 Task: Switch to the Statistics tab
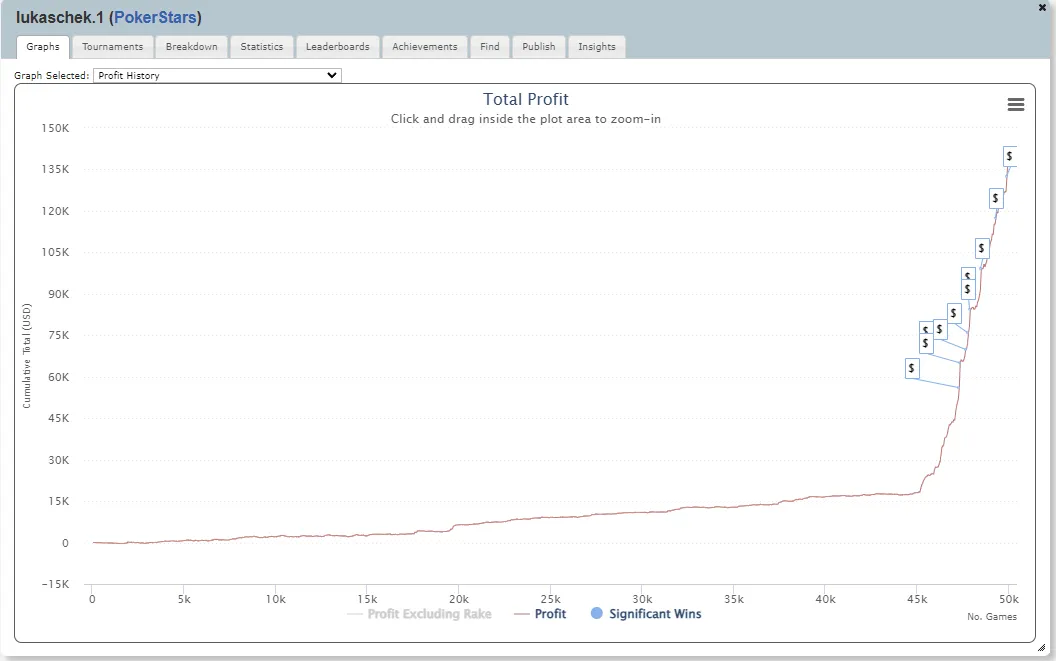point(261,47)
